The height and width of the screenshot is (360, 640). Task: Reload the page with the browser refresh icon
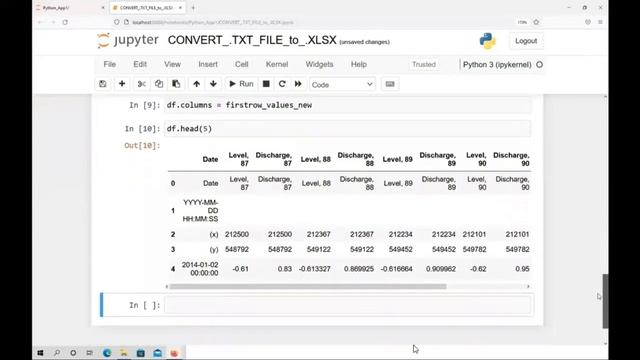tap(65, 22)
